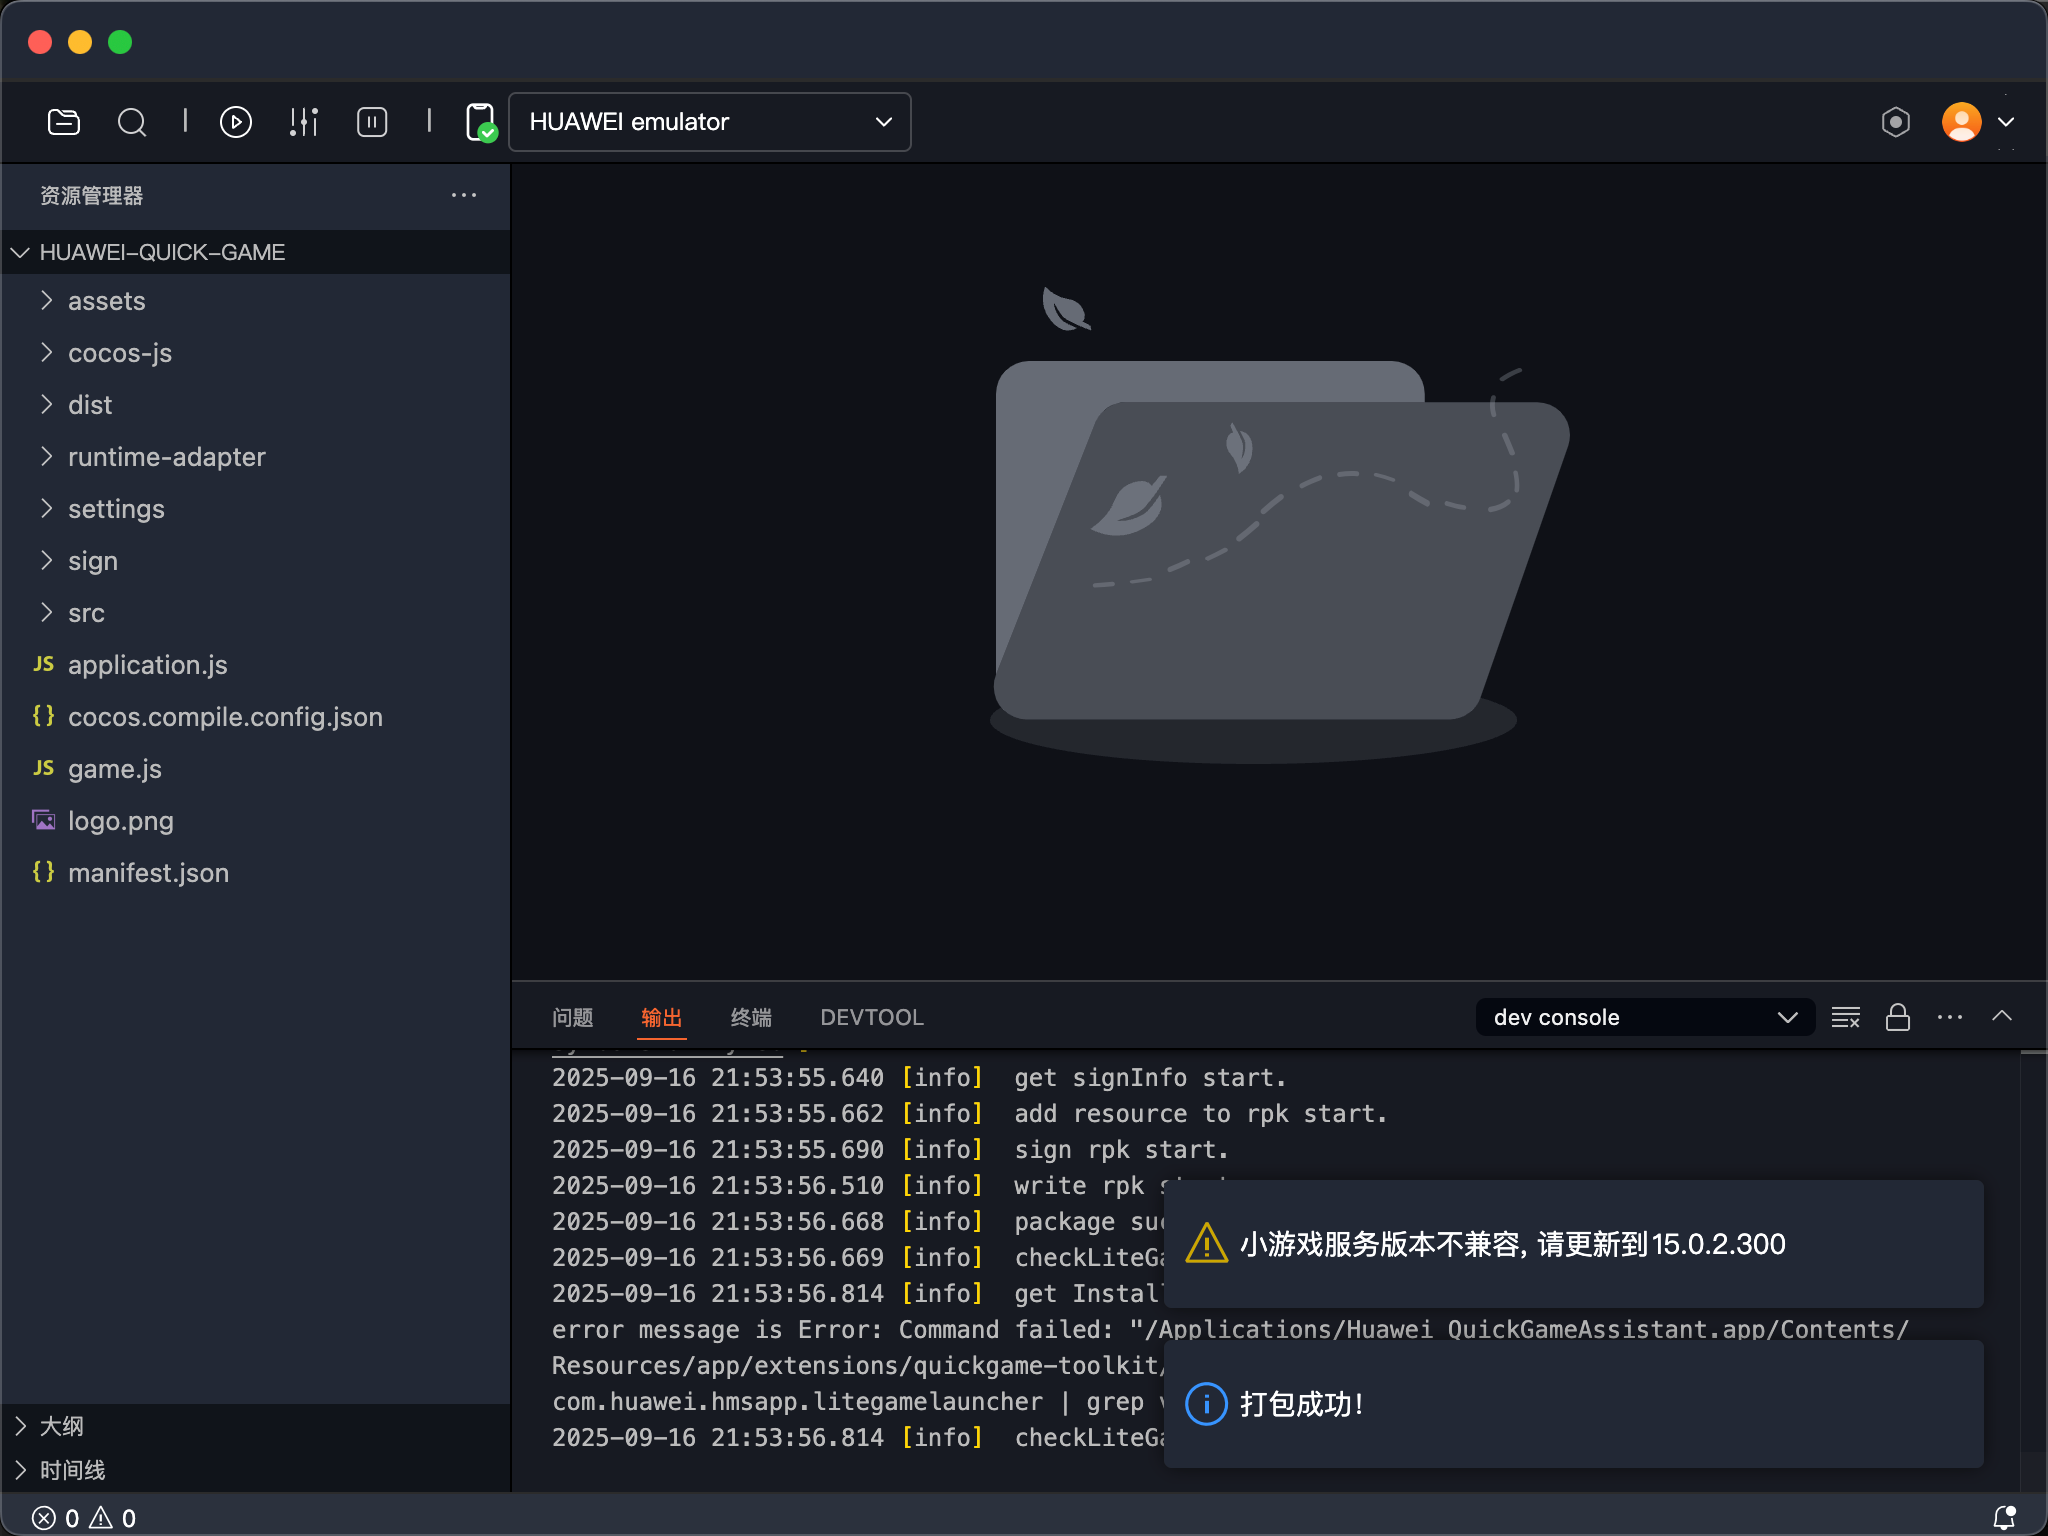Screen dimensions: 2048x1536
Task: Collapse the bottom panel with chevron
Action: pyautogui.click(x=2002, y=1016)
